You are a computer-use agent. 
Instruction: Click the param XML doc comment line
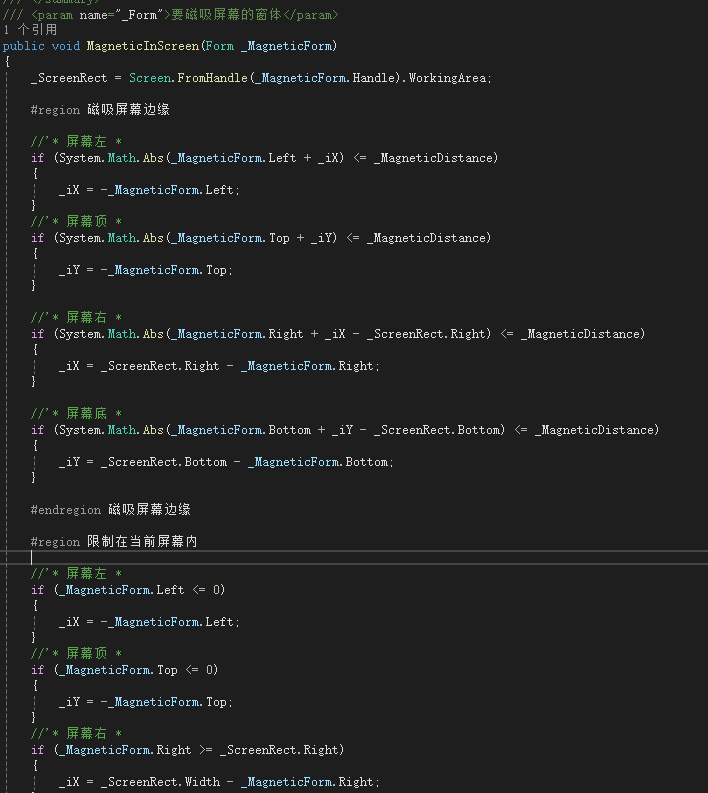pos(170,15)
